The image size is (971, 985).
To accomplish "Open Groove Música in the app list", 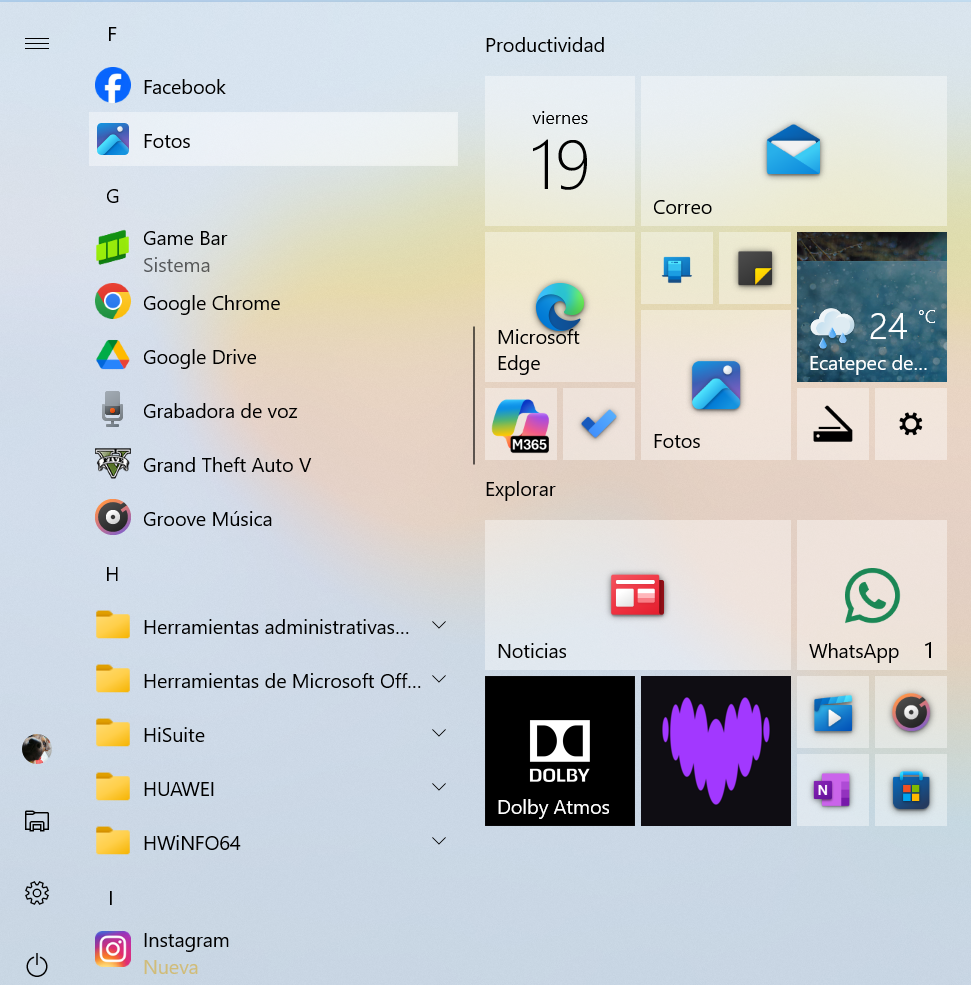I will (x=273, y=518).
